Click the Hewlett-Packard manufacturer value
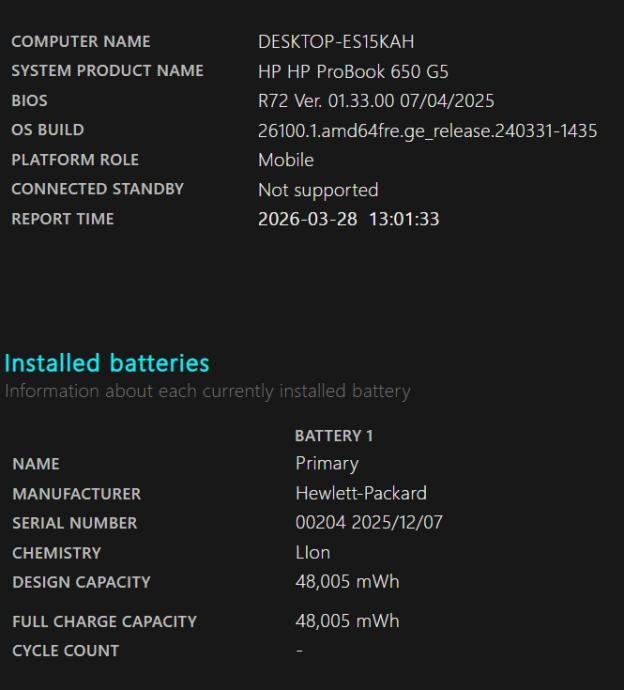The width and height of the screenshot is (624, 690). pos(361,494)
